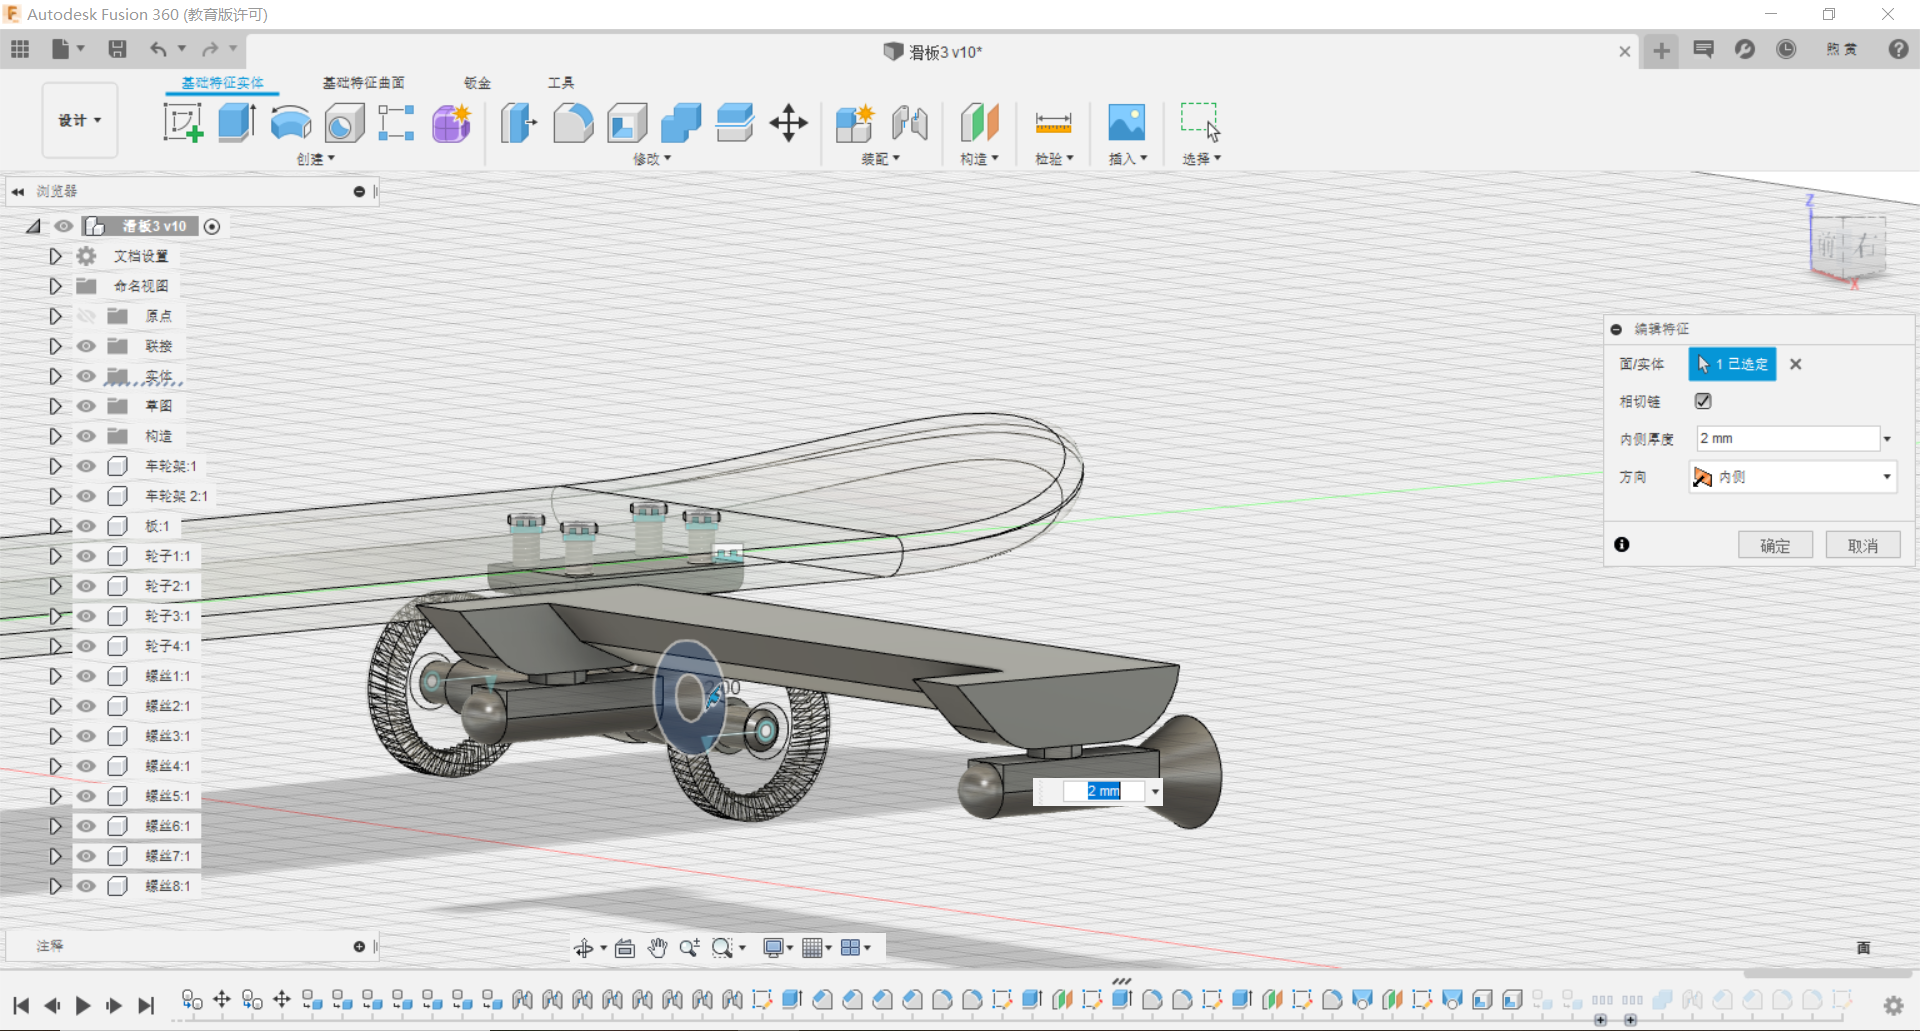Select the Revolve tool
Viewport: 1920px width, 1031px height.
(x=291, y=123)
